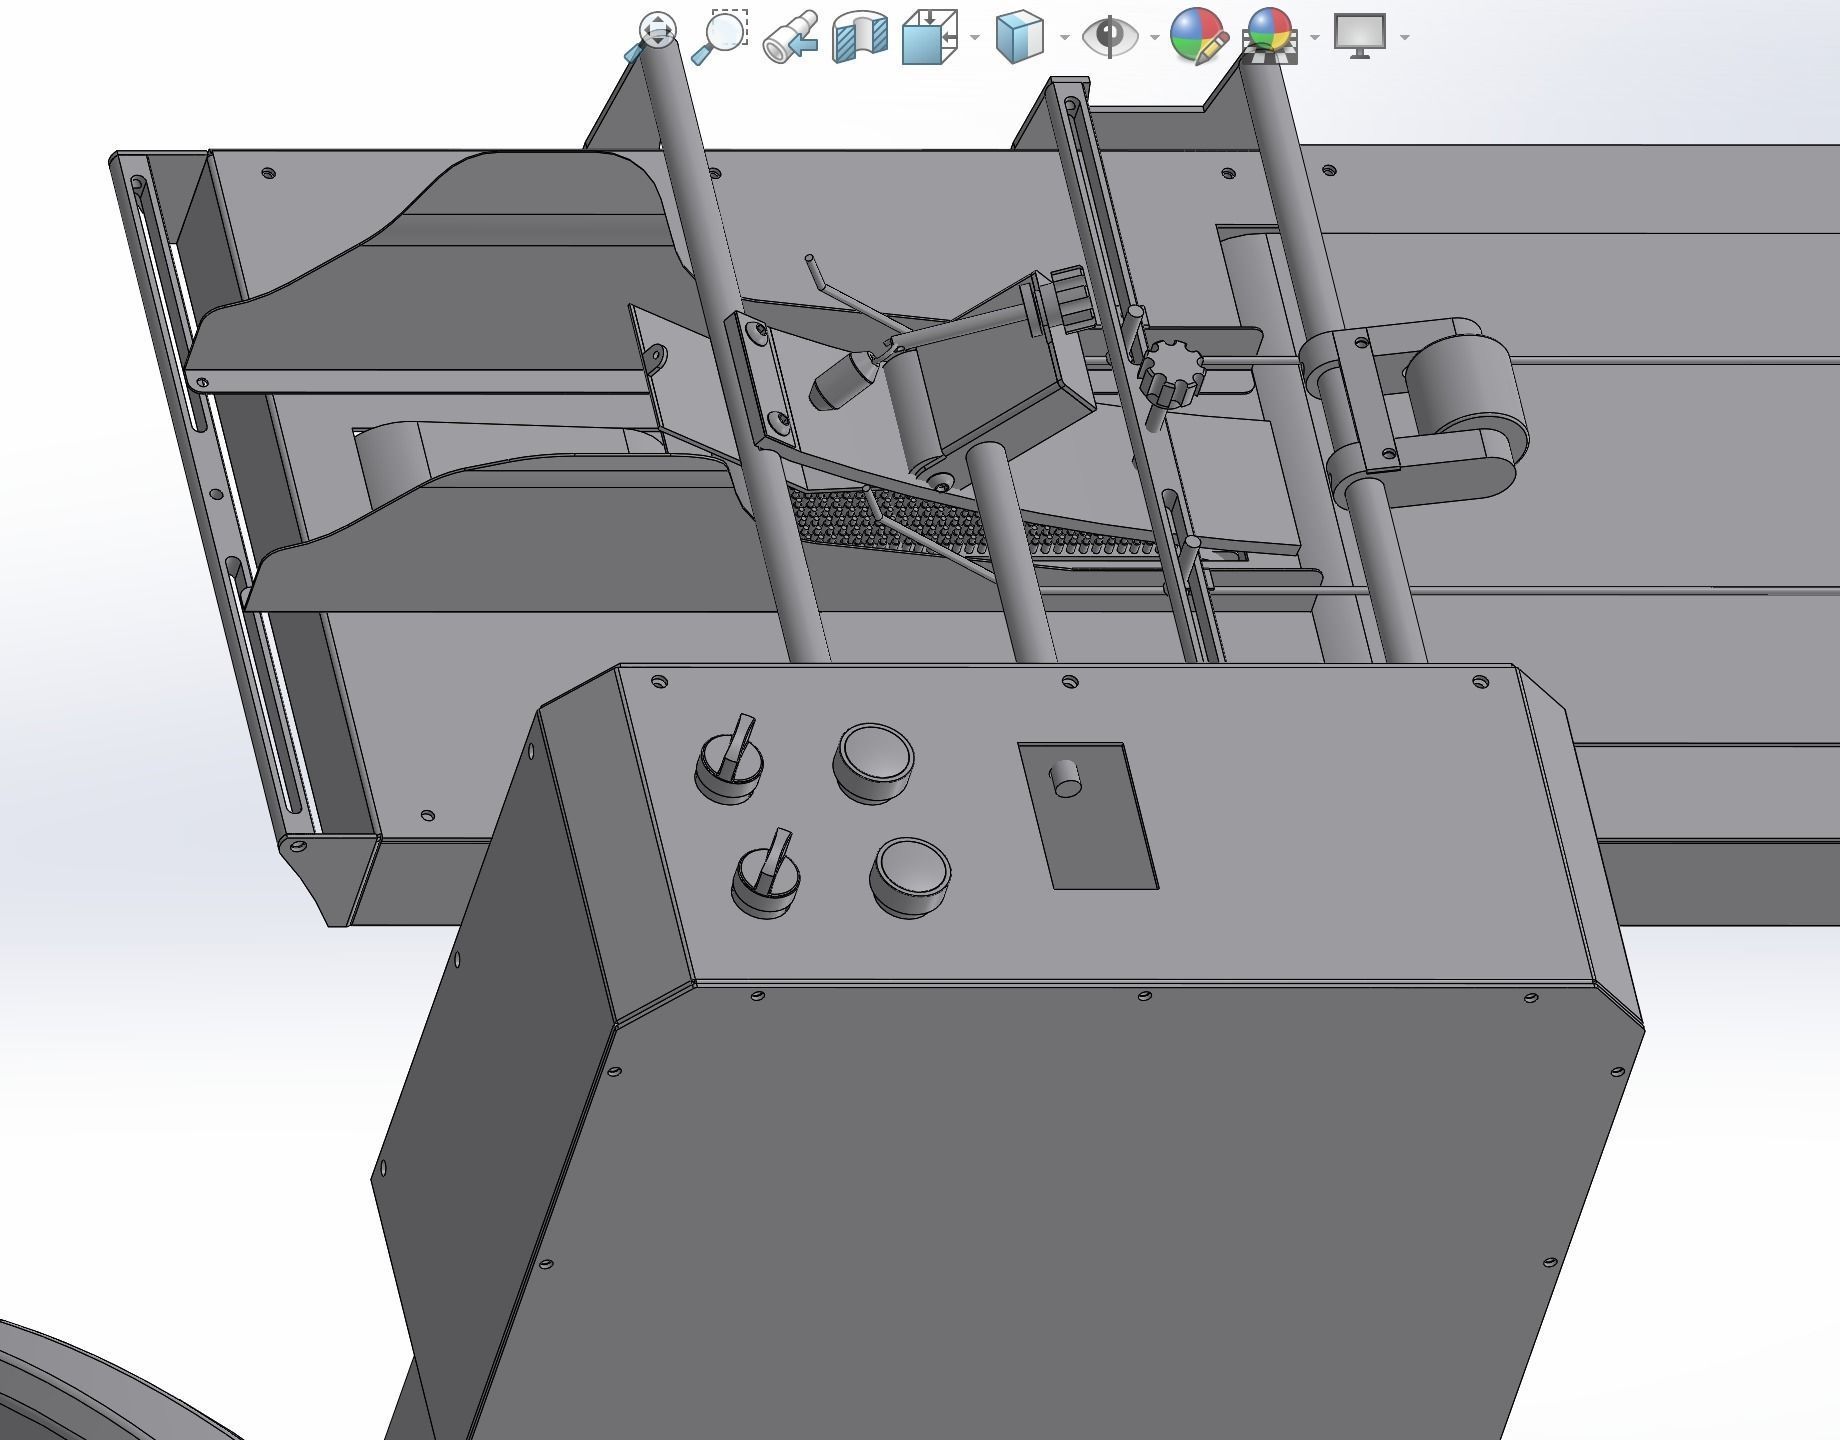Viewport: 1840px width, 1440px height.
Task: Select the upper selector switch on control panel
Action: pyautogui.click(x=730, y=762)
